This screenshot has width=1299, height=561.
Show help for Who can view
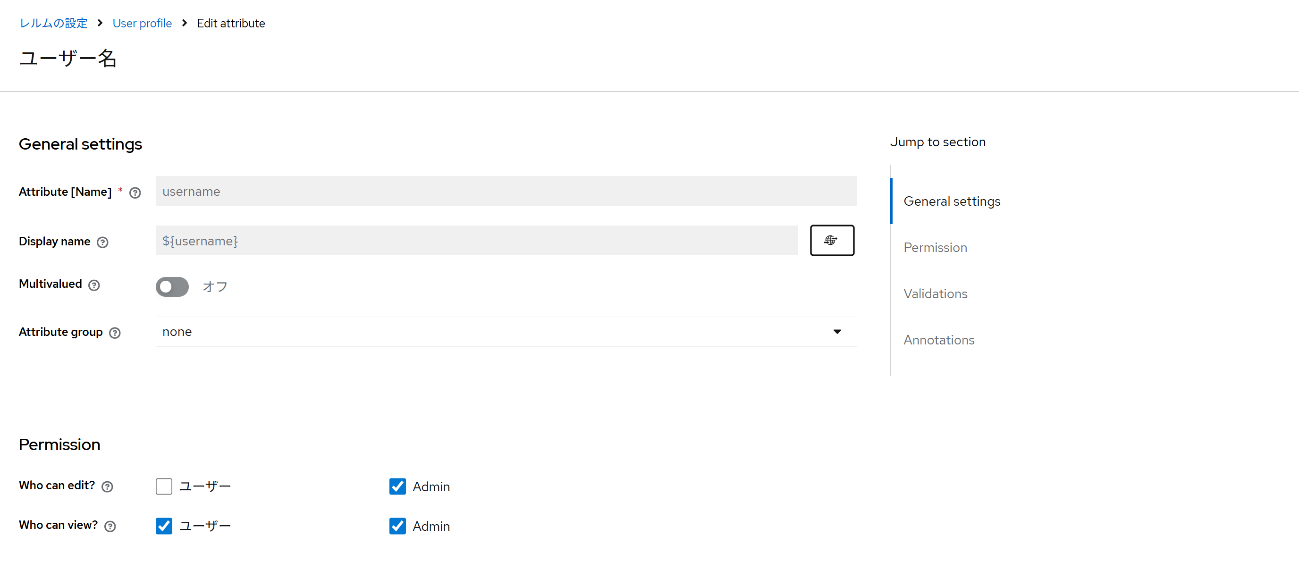[x=110, y=526]
